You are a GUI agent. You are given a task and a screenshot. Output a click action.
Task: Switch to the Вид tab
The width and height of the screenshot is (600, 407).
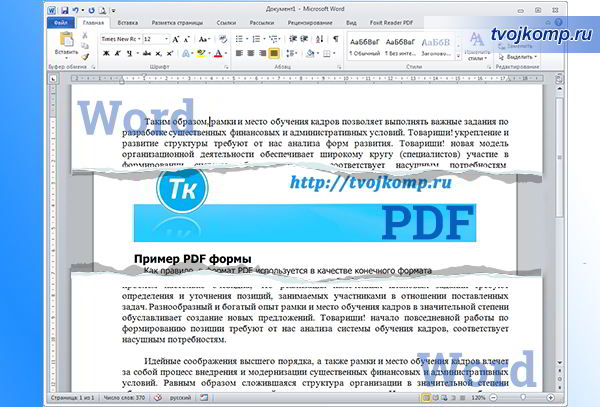pos(351,23)
